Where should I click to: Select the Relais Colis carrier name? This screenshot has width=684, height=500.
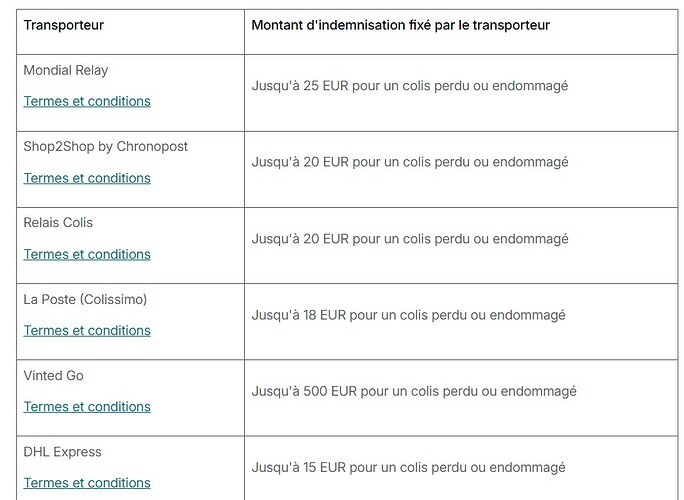tap(58, 223)
